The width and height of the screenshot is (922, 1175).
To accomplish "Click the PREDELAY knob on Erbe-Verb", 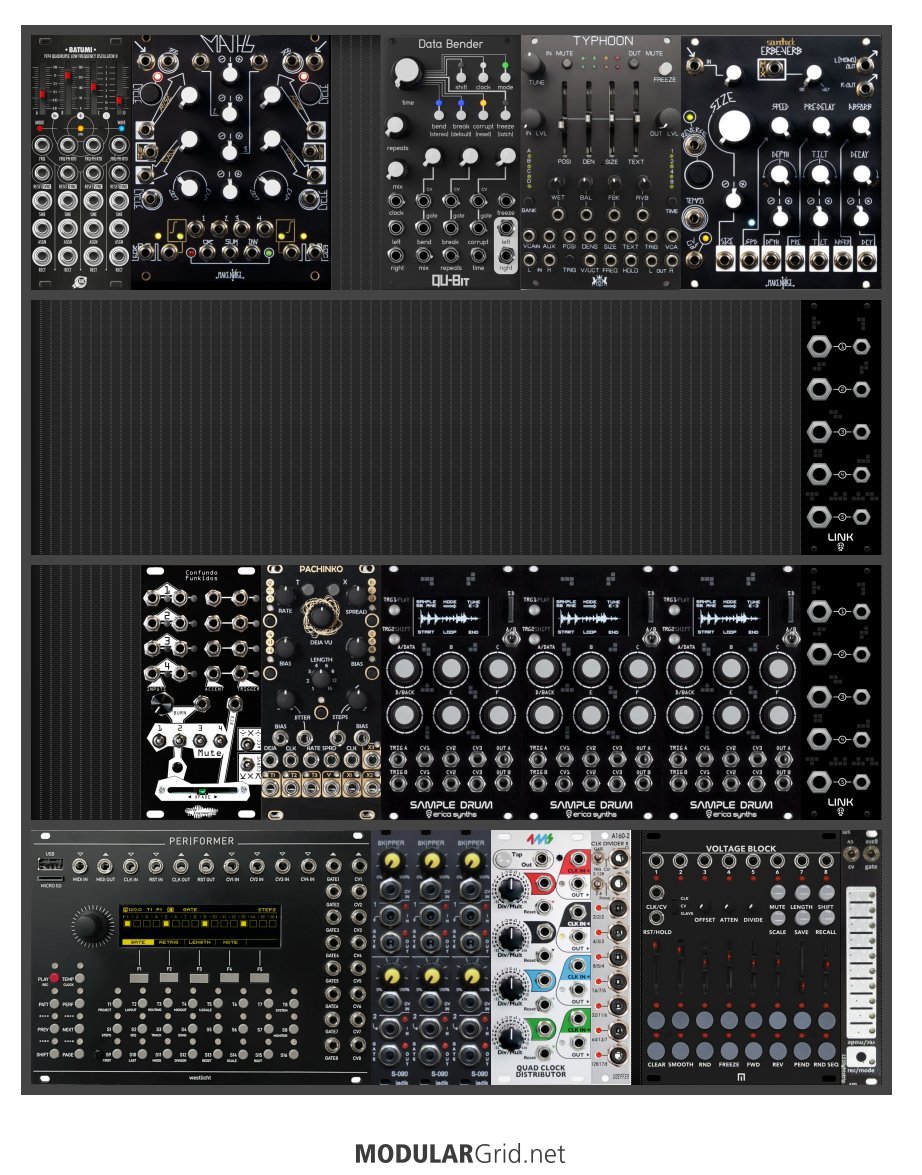I will coord(820,126).
